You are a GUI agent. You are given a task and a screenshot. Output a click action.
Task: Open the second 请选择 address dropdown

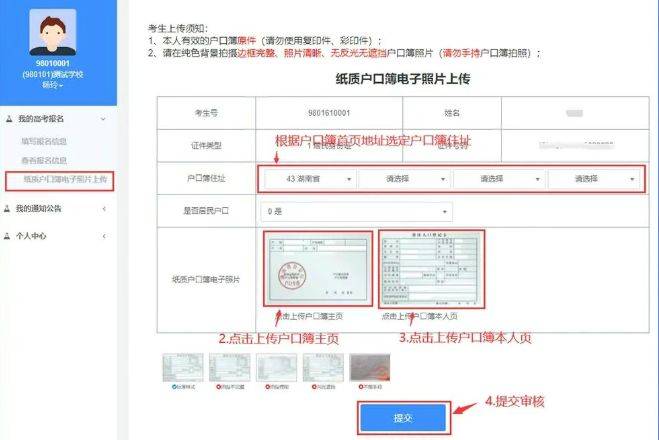click(x=402, y=179)
